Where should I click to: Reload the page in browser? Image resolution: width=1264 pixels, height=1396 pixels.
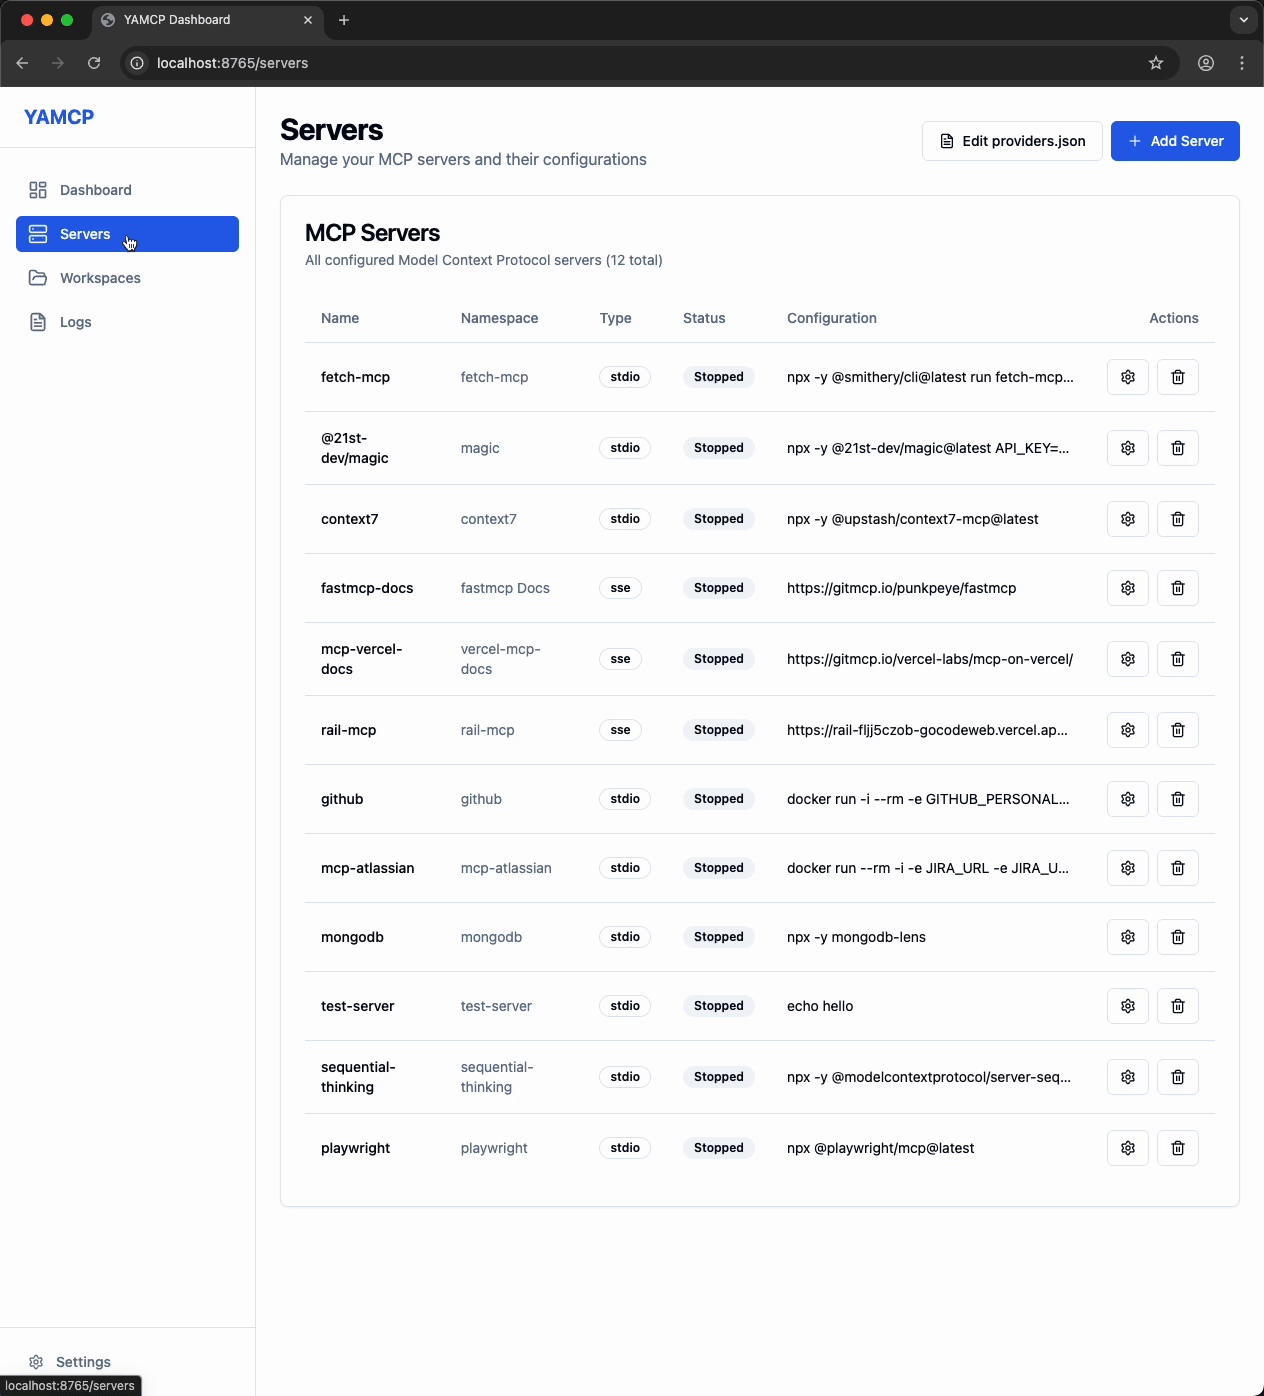point(94,63)
